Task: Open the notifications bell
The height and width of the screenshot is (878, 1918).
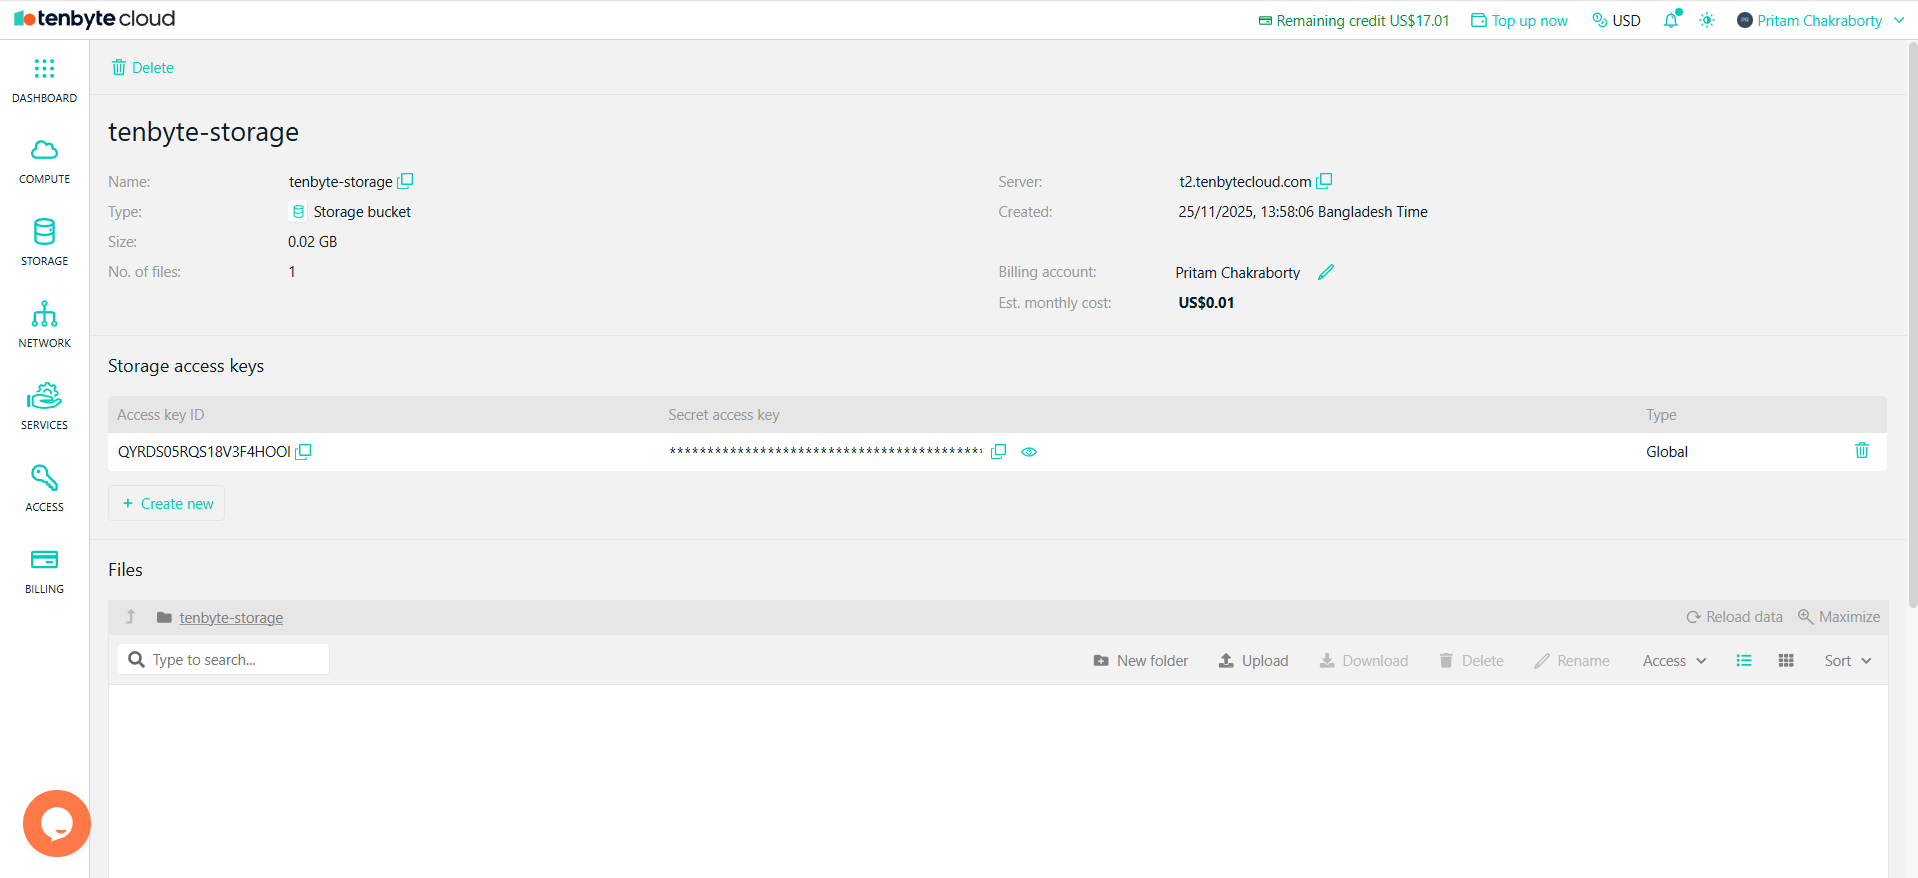Action: pyautogui.click(x=1671, y=20)
